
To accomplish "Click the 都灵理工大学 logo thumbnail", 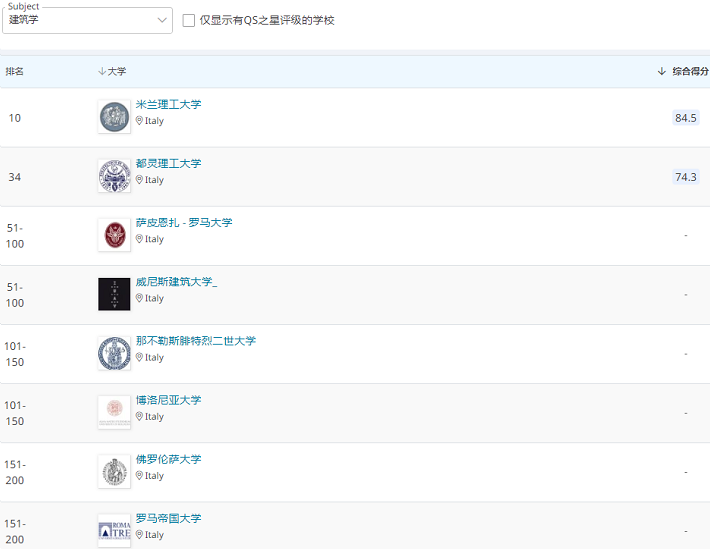I will click(114, 176).
